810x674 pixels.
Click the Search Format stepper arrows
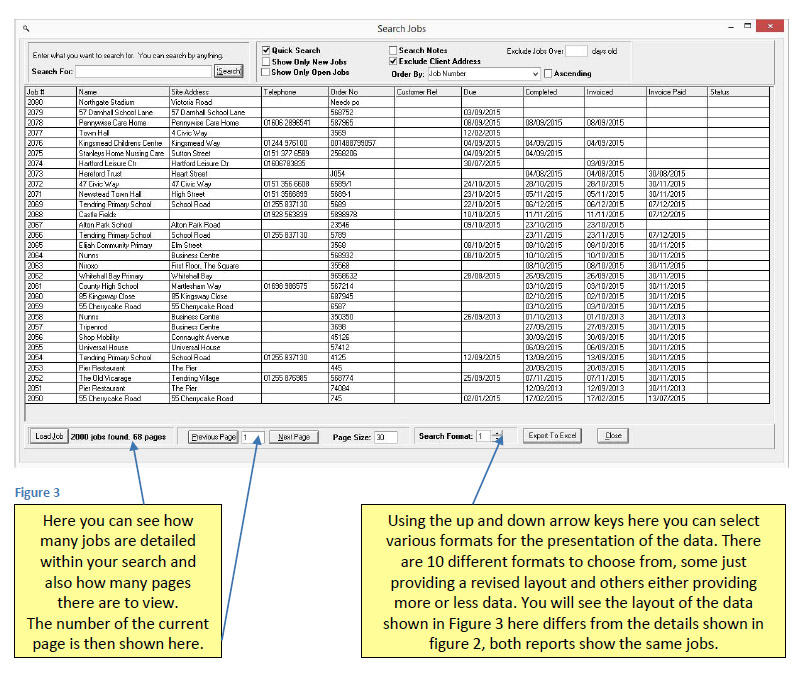(x=497, y=436)
